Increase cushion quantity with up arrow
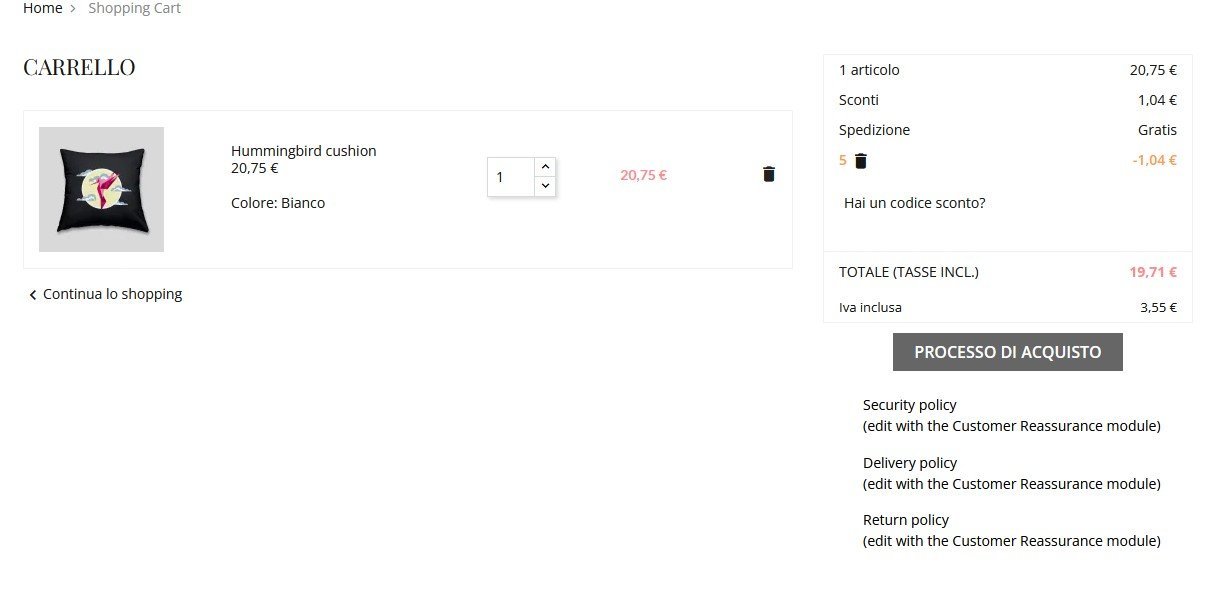 coord(545,167)
